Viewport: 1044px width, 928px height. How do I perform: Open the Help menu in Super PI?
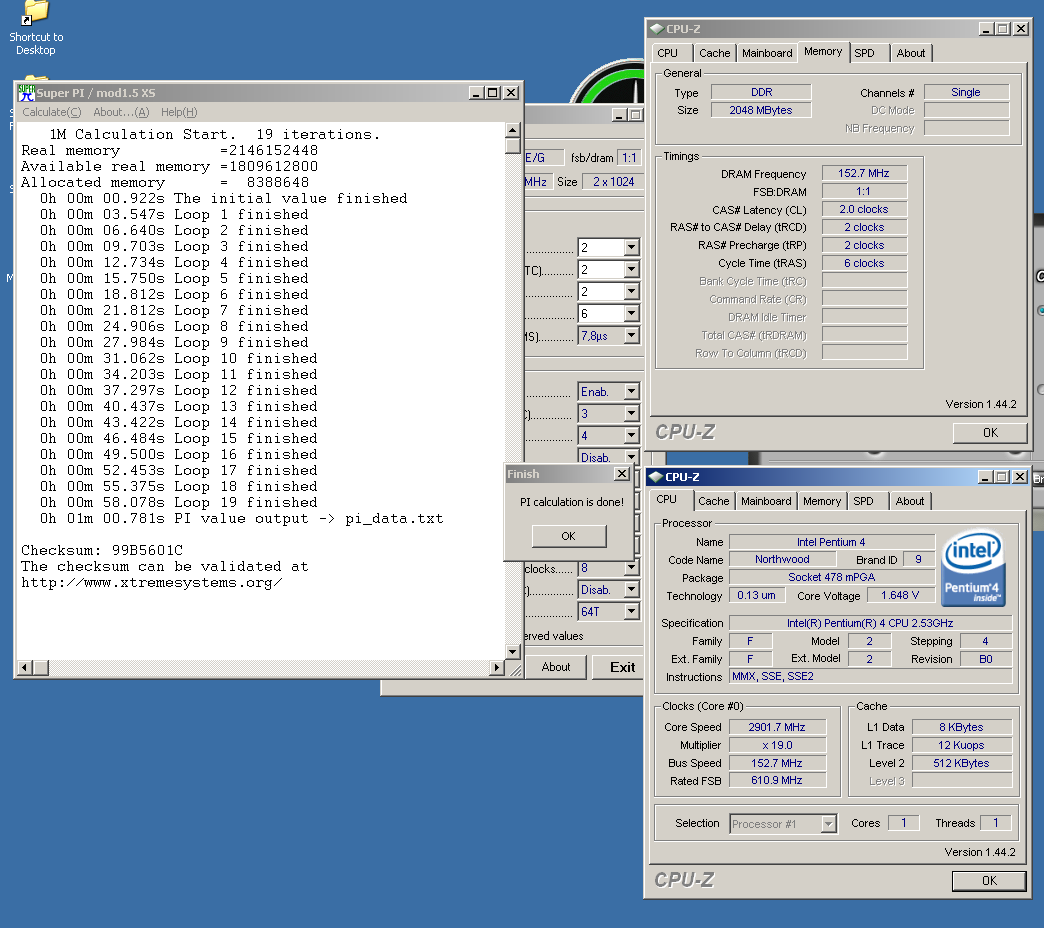(x=179, y=112)
